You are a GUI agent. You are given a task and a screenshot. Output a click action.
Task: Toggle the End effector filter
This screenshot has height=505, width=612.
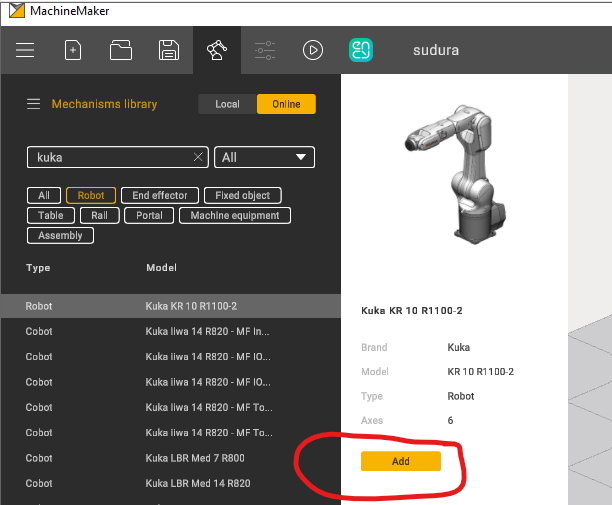pos(160,196)
